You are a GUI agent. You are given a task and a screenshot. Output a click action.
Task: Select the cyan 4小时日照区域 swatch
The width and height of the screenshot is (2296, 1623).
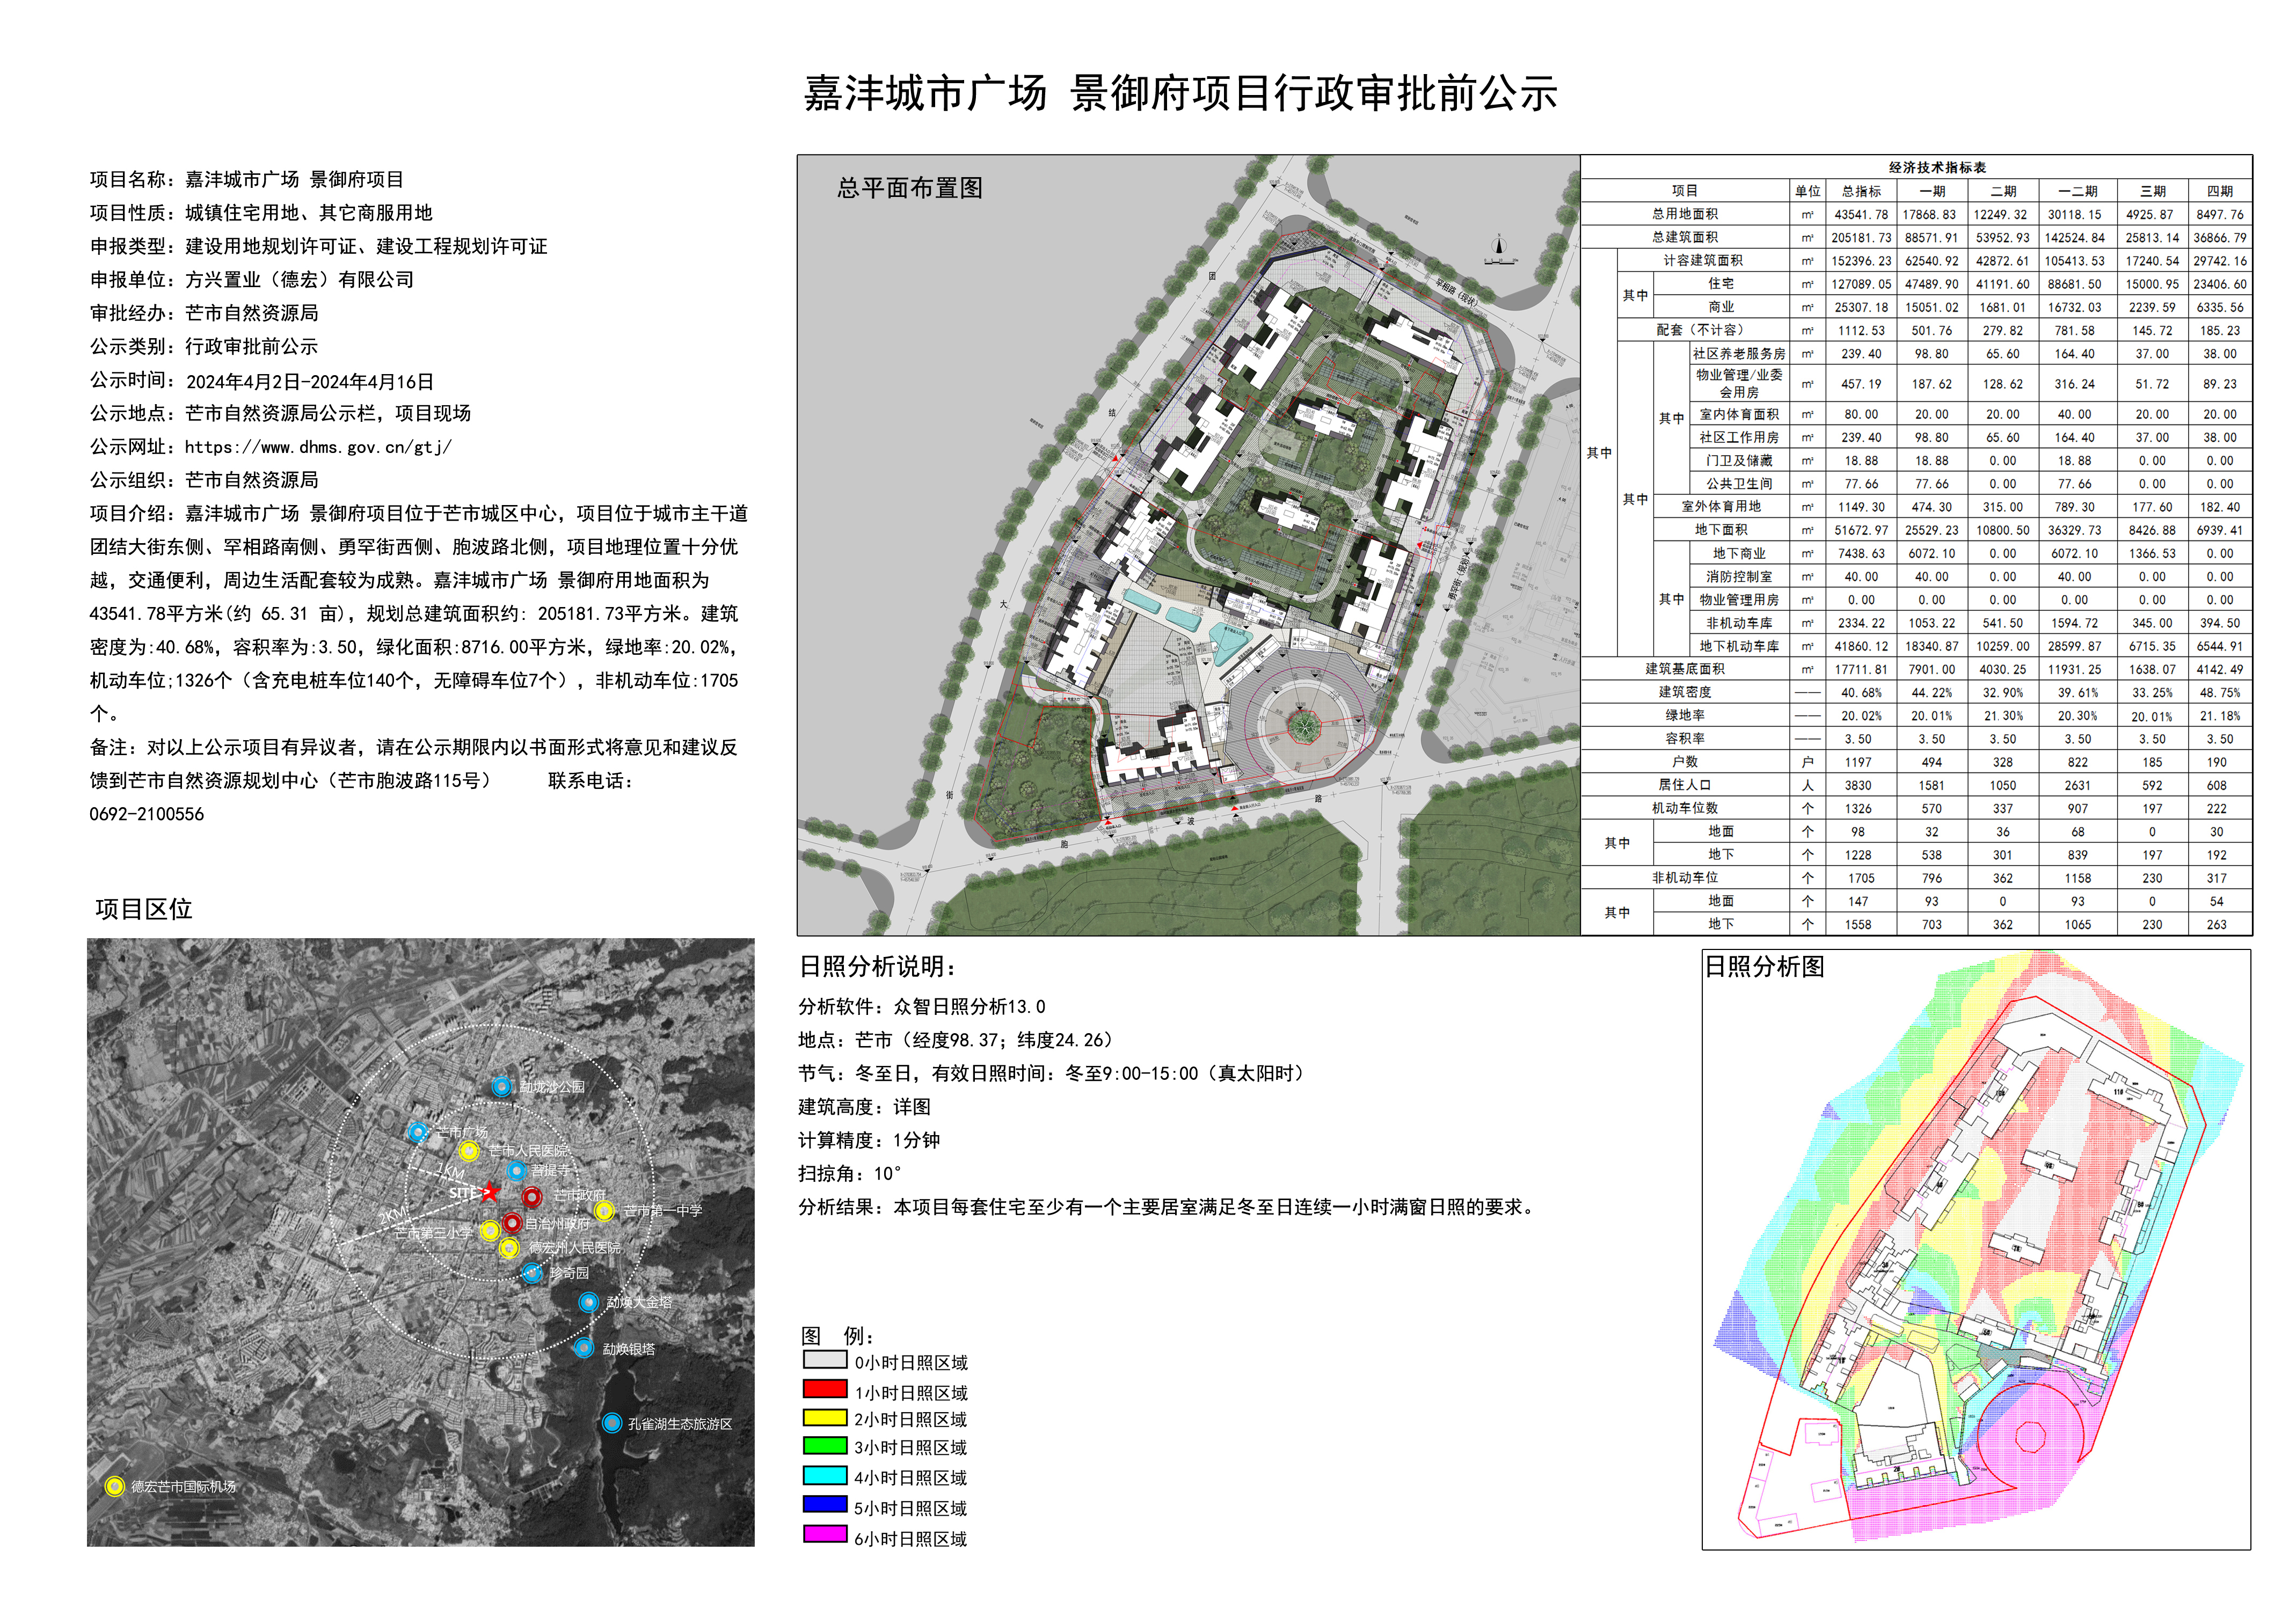825,1475
